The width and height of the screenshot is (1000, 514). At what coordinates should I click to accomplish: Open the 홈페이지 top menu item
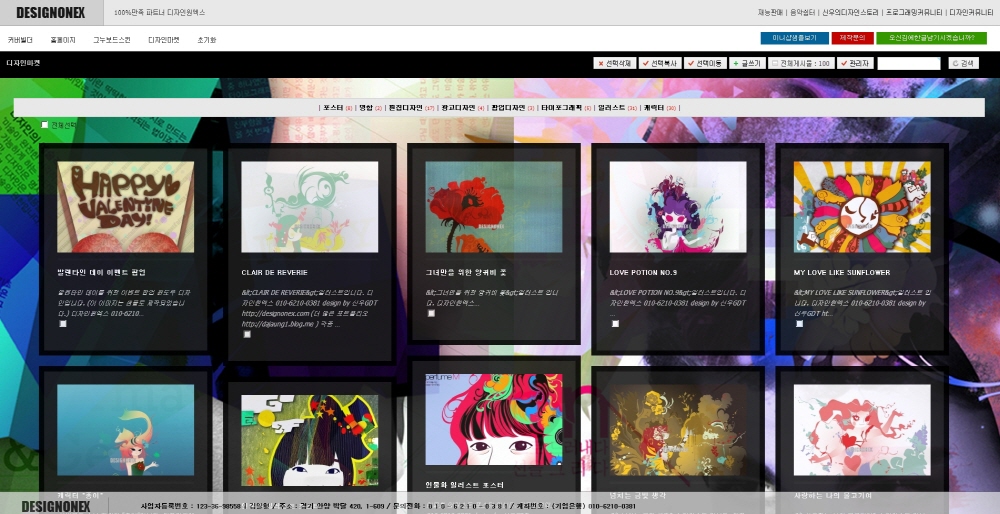63,40
